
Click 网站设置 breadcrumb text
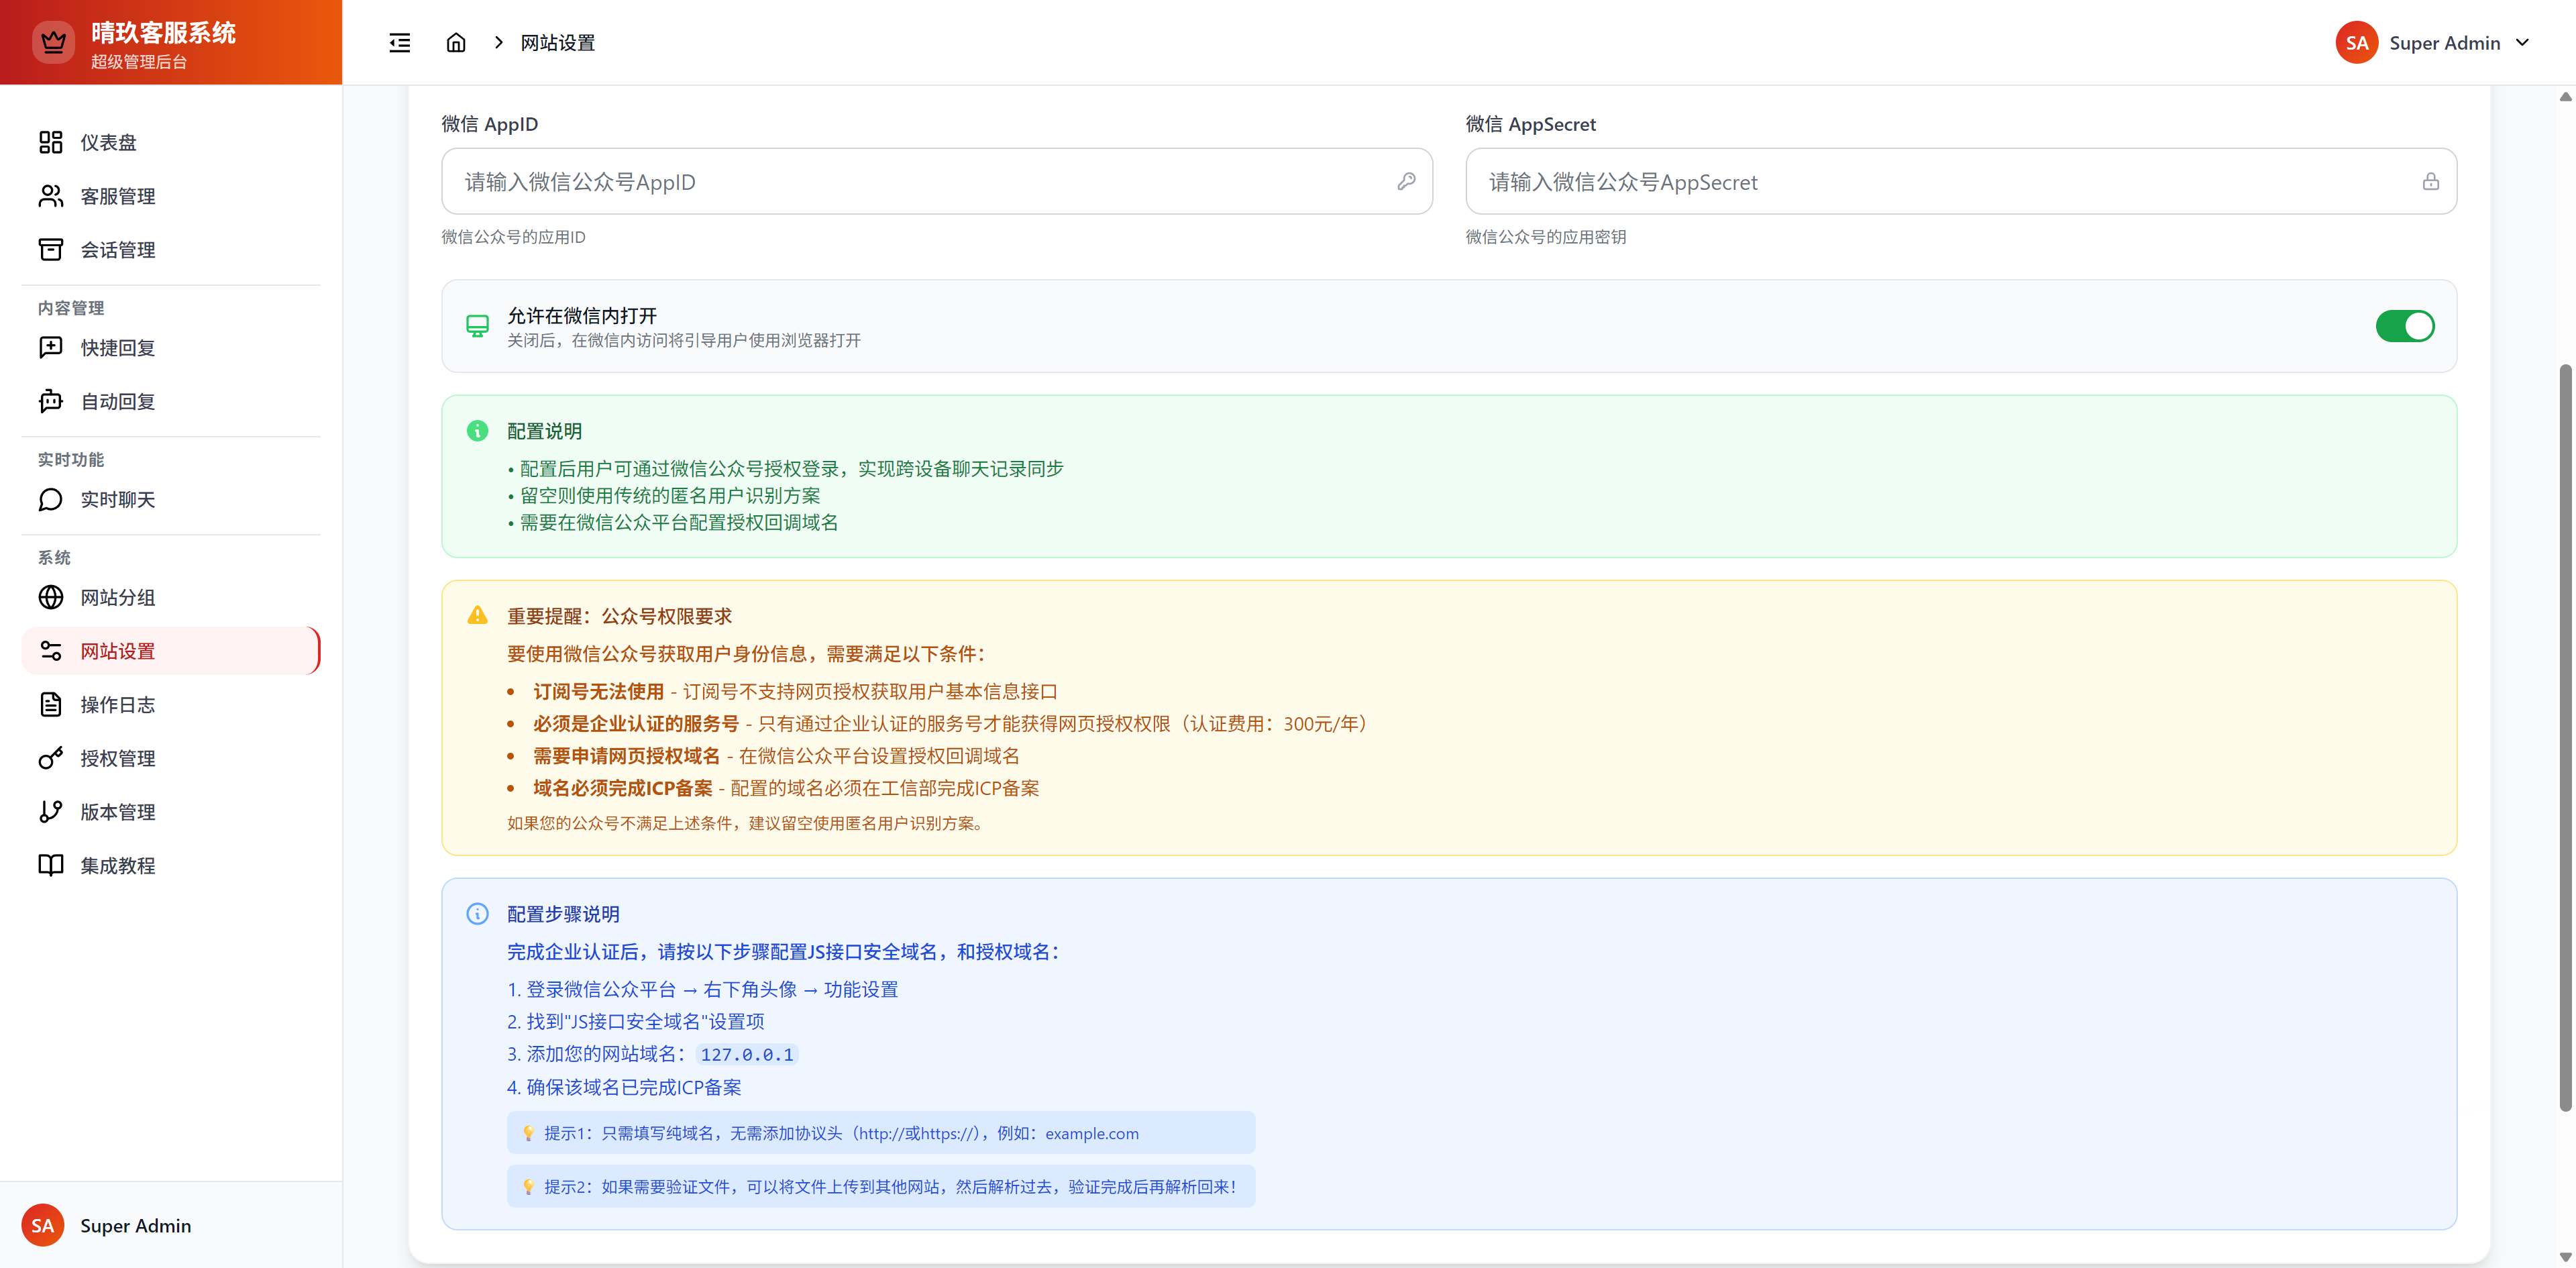coord(557,43)
